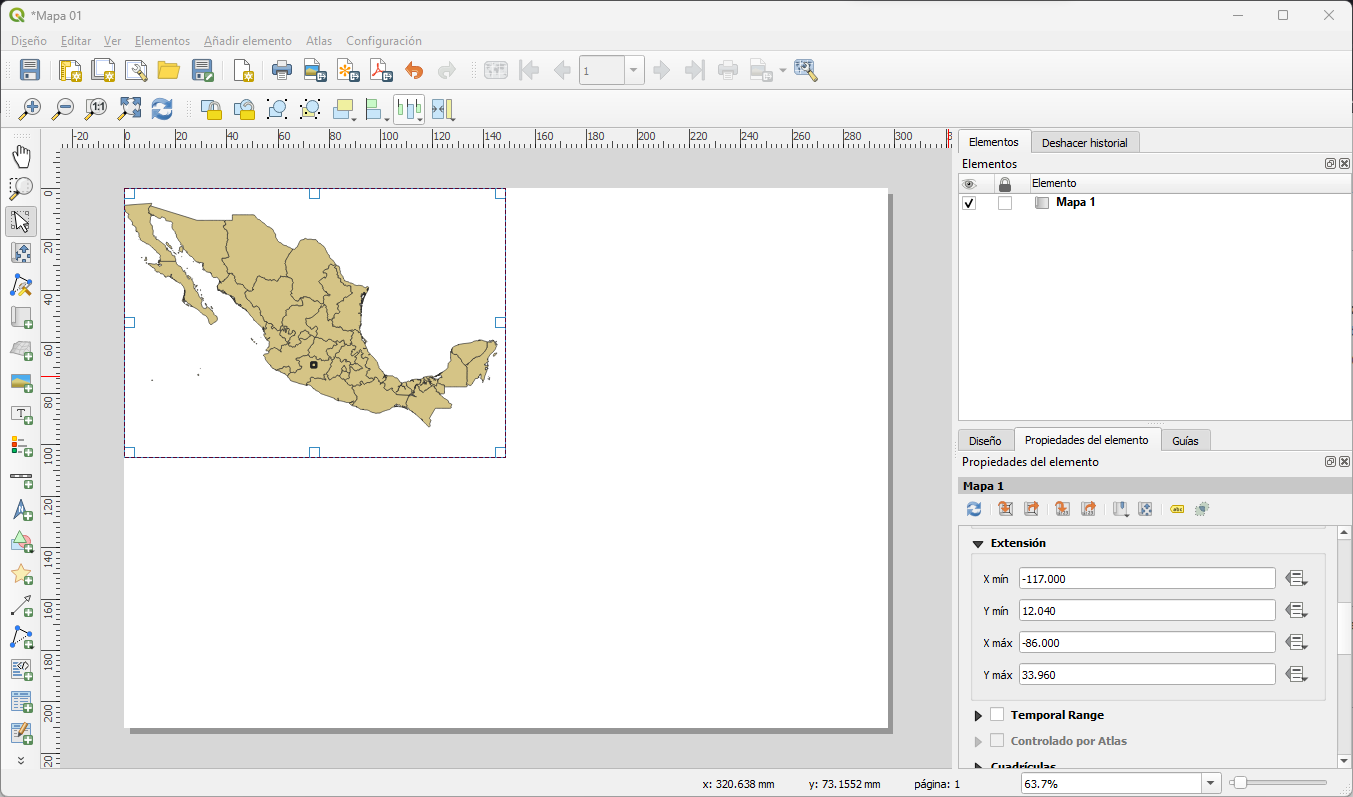Open the Configuración menu

pos(384,41)
